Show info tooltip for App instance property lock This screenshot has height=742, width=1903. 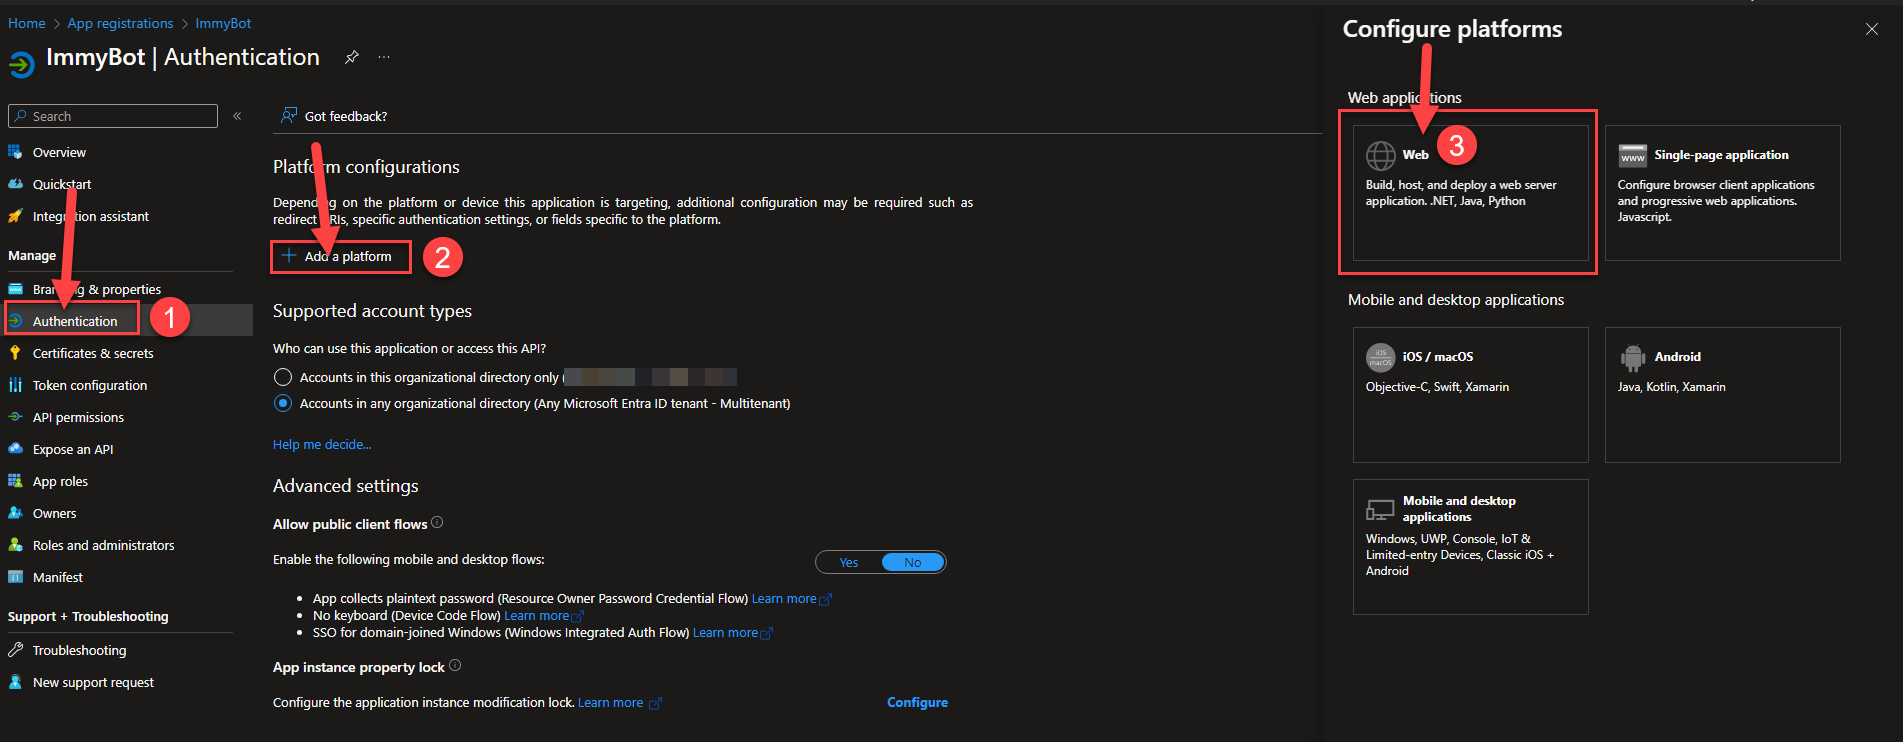[x=455, y=666]
